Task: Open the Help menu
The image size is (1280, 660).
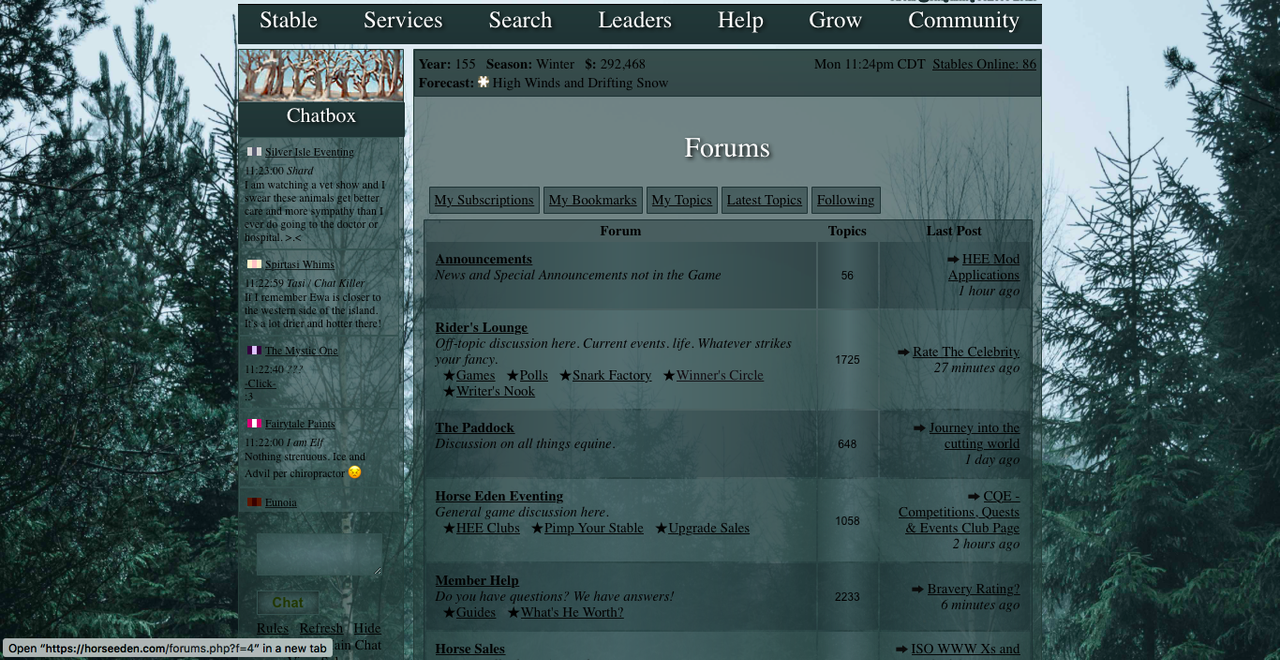Action: tap(740, 20)
